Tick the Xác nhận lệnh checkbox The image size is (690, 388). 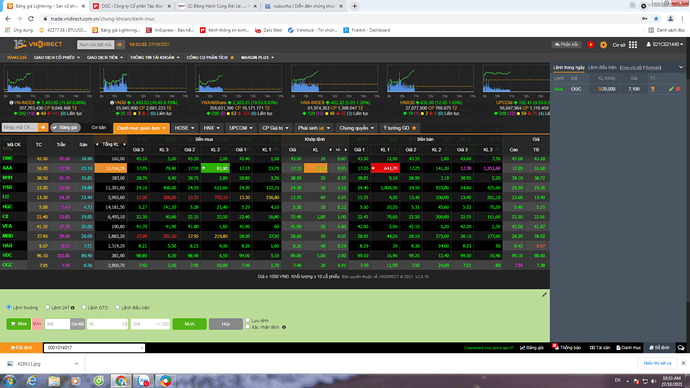coord(247,327)
